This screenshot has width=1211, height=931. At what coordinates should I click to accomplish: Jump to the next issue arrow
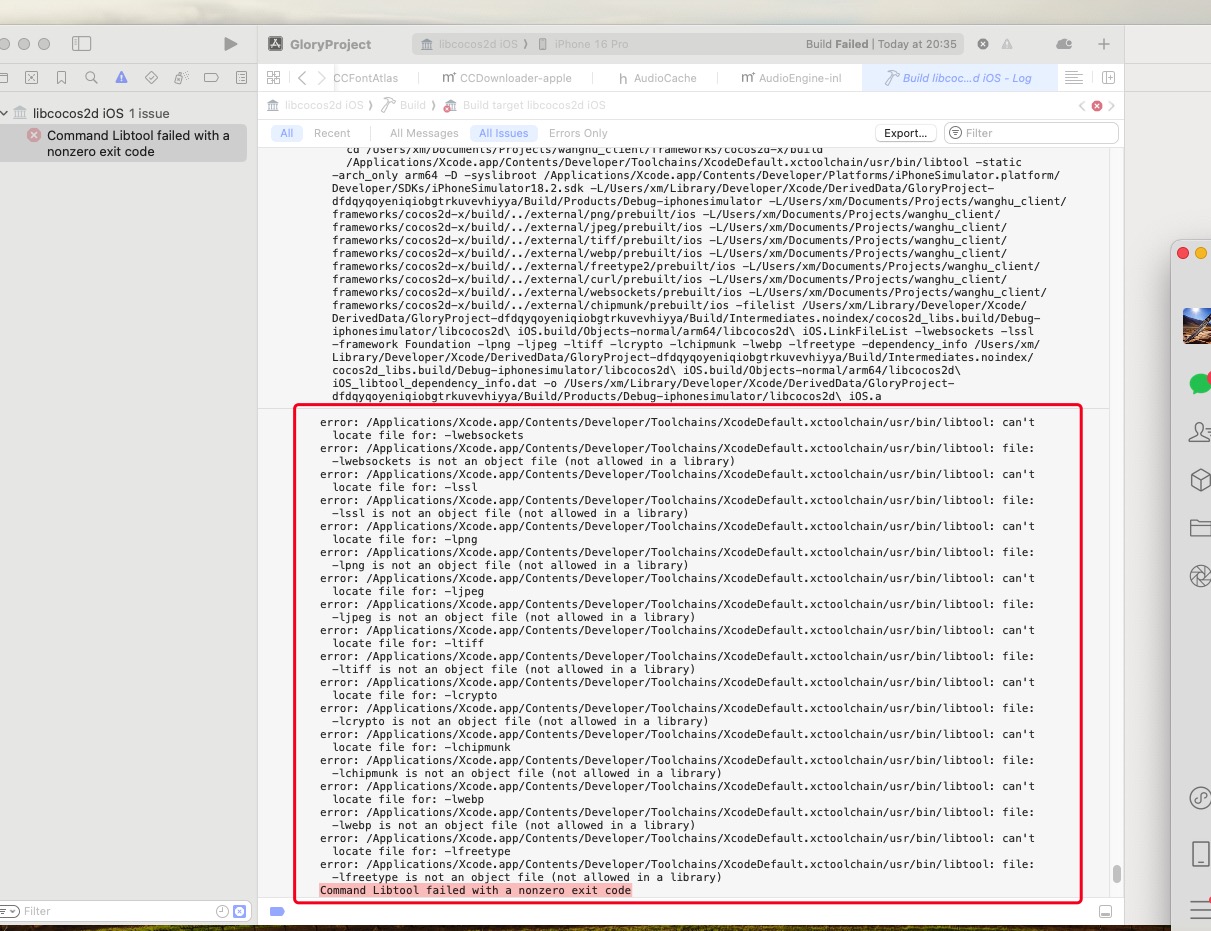pos(1112,105)
